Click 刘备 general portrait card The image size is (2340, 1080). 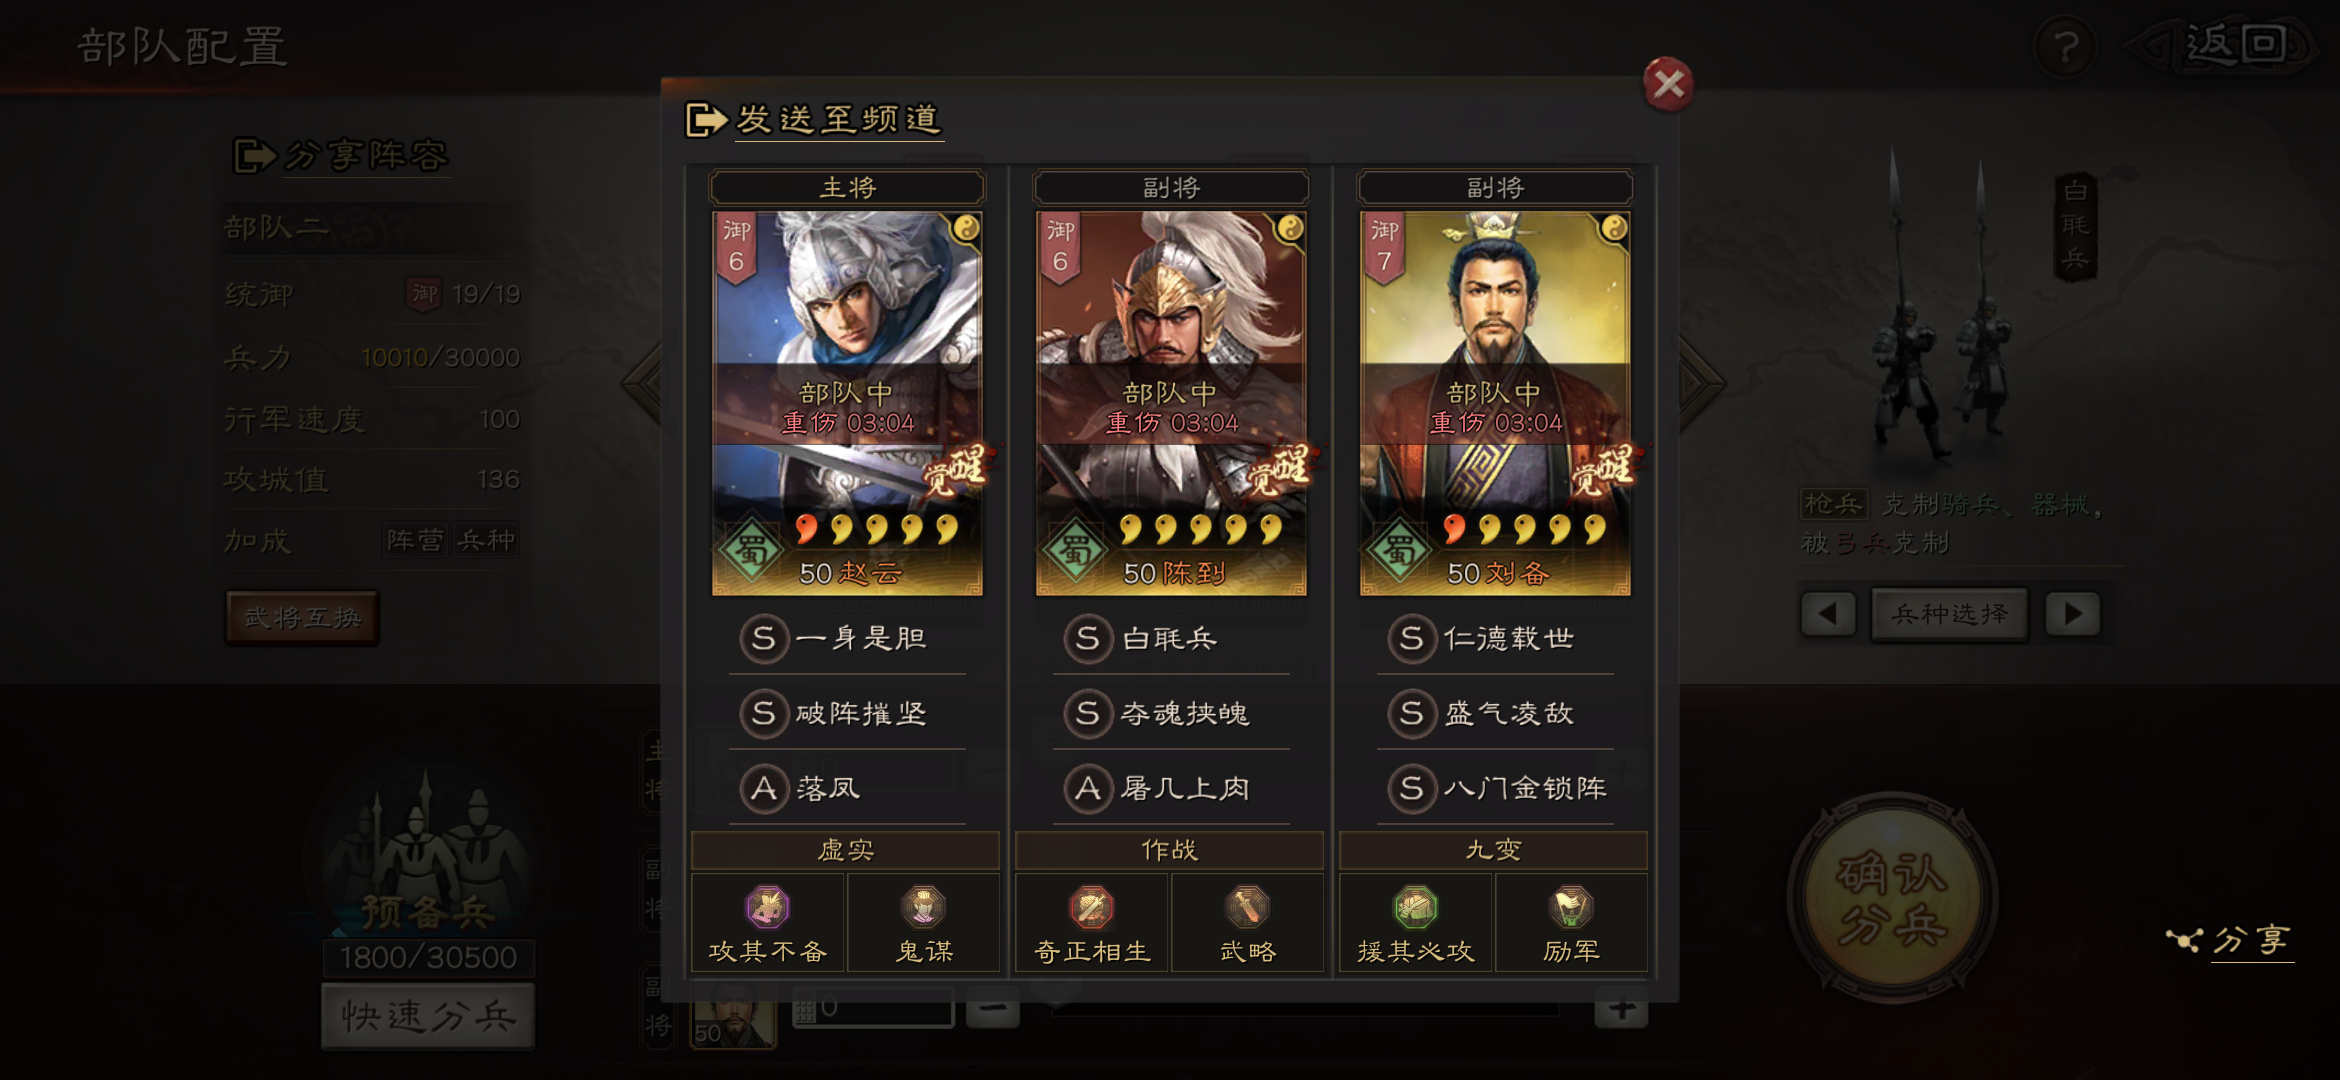coord(1495,403)
